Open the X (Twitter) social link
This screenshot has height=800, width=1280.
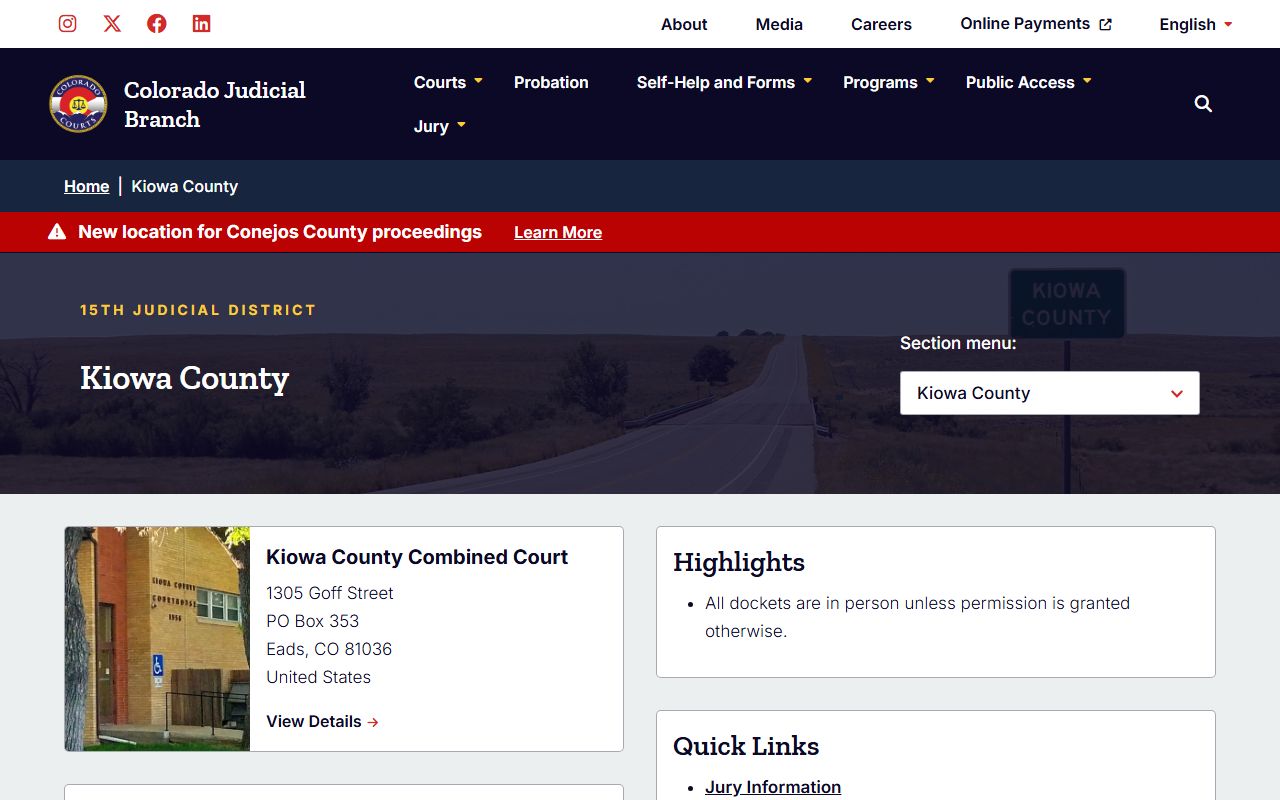(112, 24)
